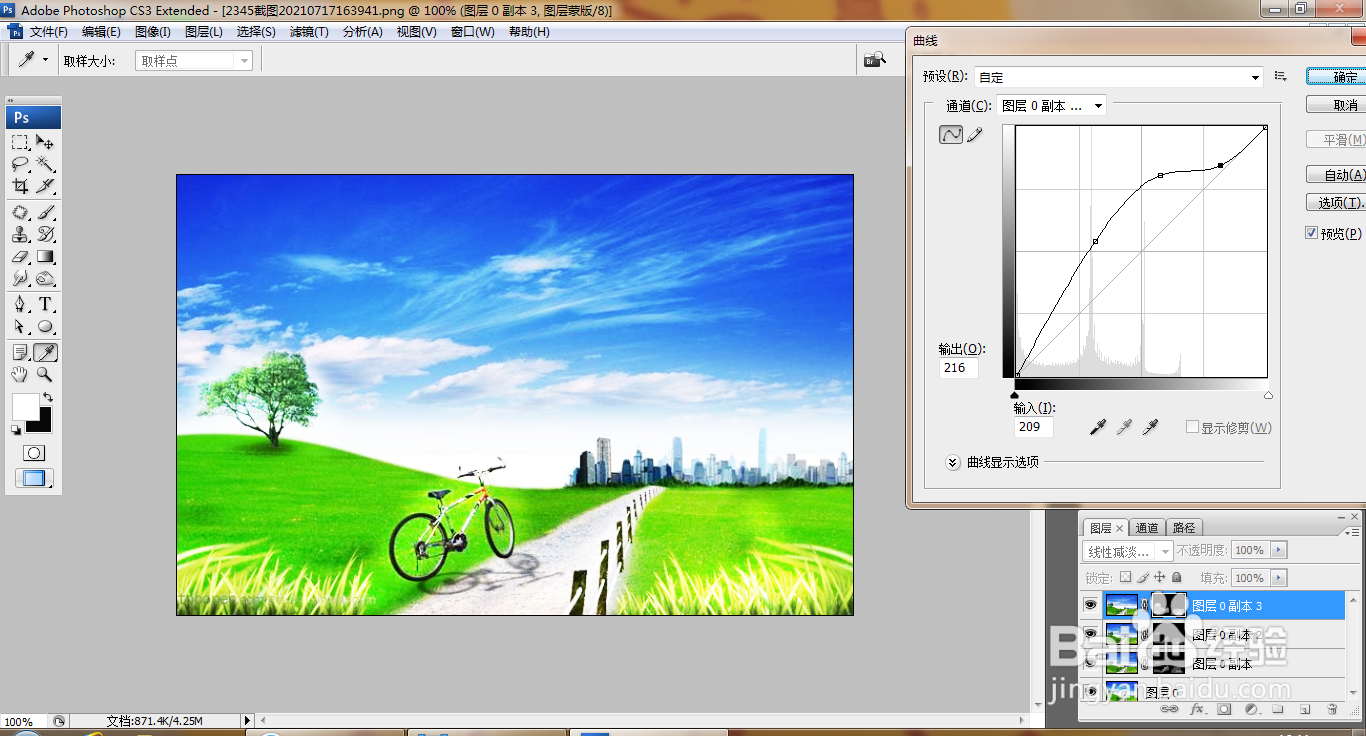
Task: Select the Horizontal Type tool
Action: [45, 304]
